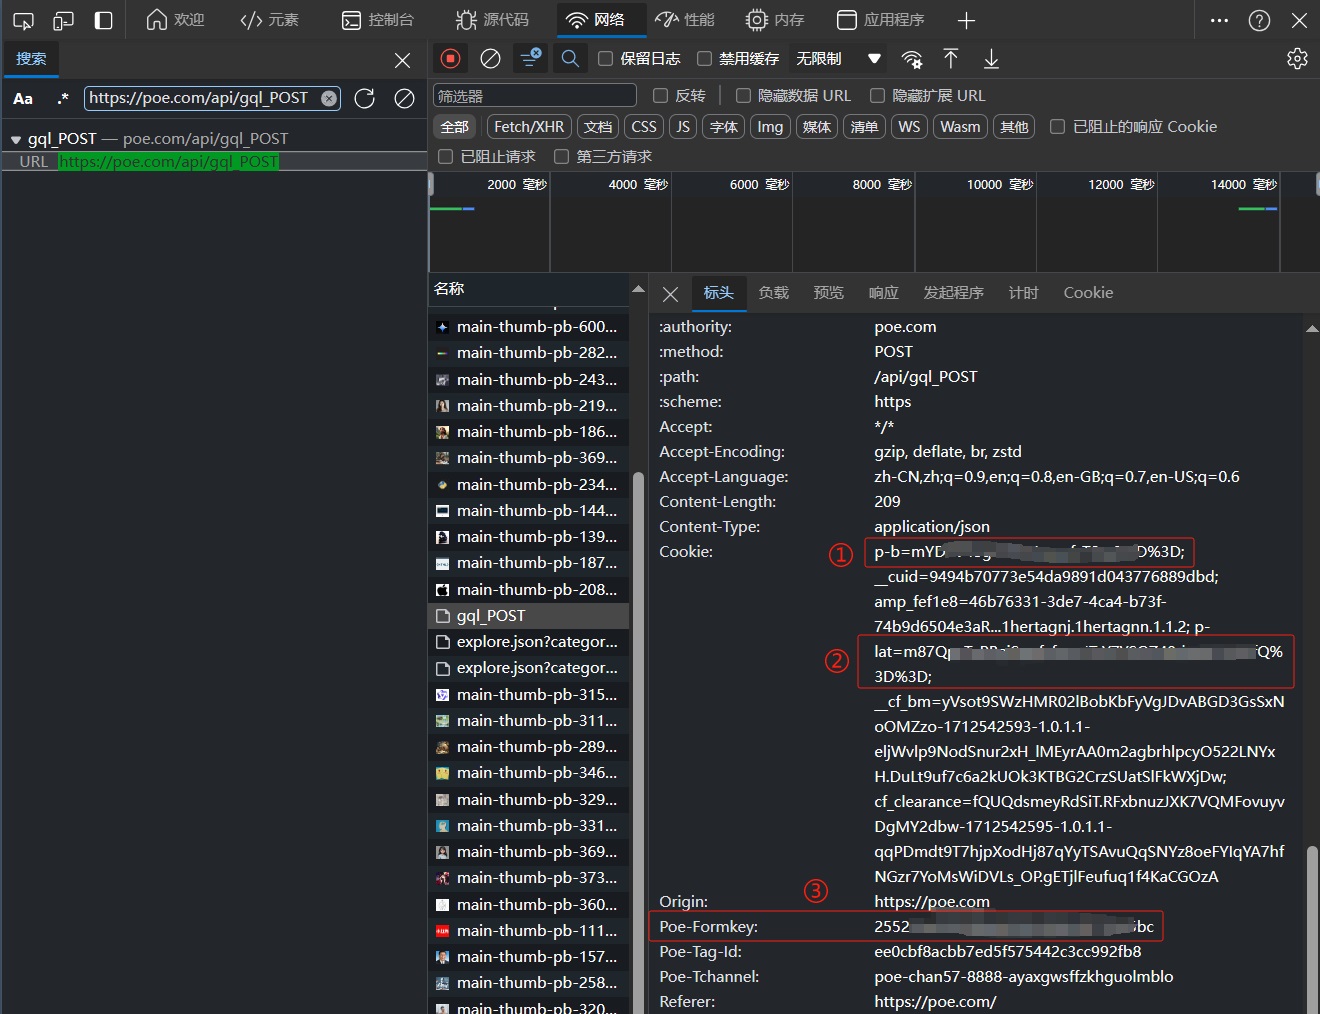Select gql_POST request in list

click(529, 616)
